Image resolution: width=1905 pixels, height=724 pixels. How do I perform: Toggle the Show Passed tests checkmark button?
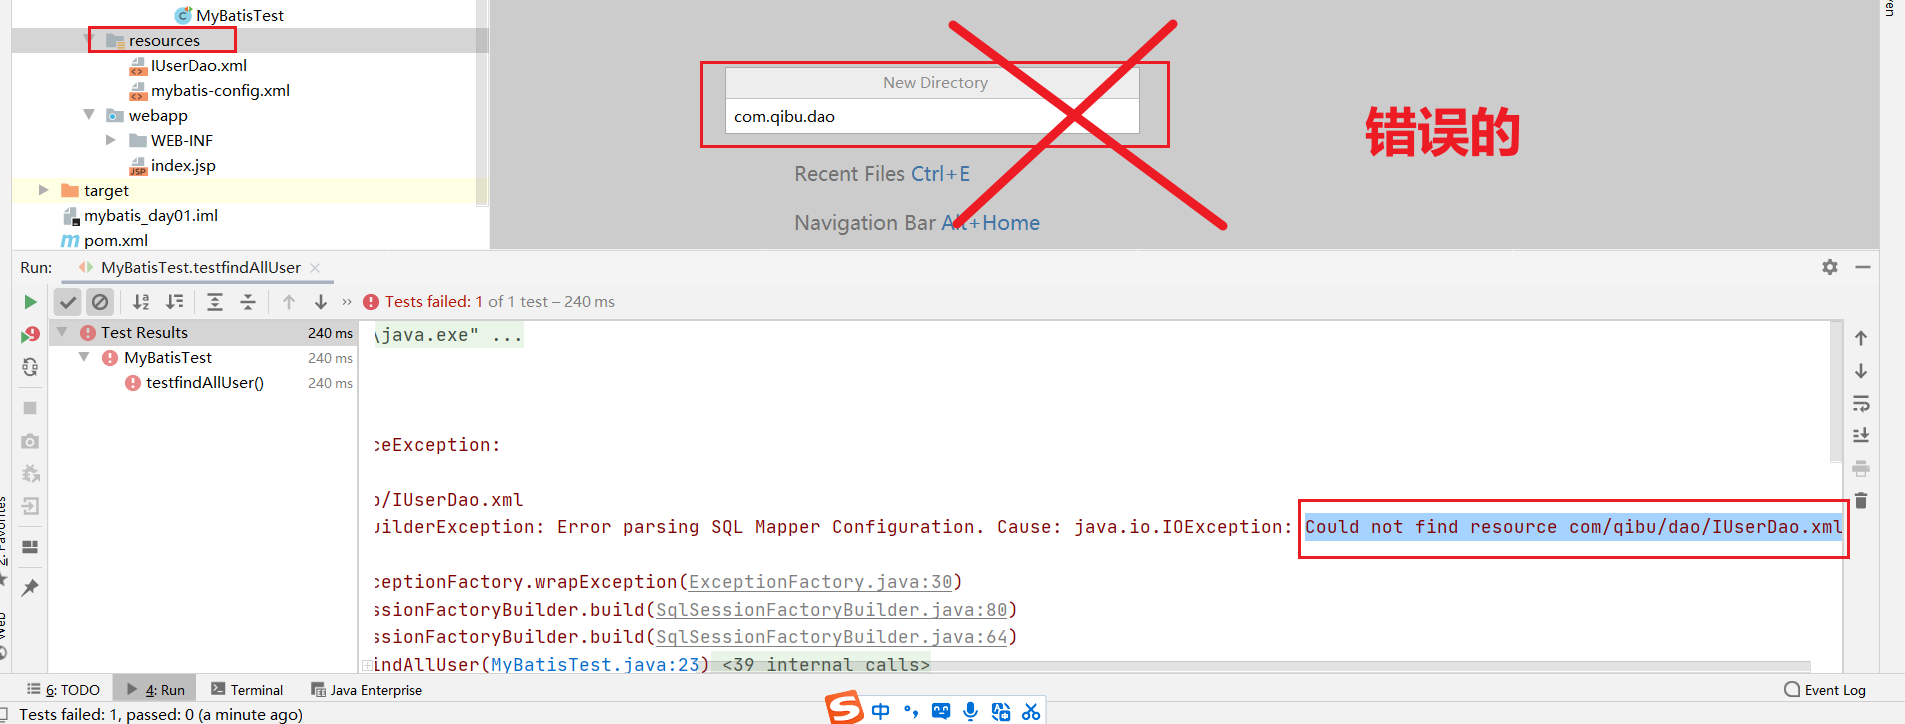pos(67,302)
